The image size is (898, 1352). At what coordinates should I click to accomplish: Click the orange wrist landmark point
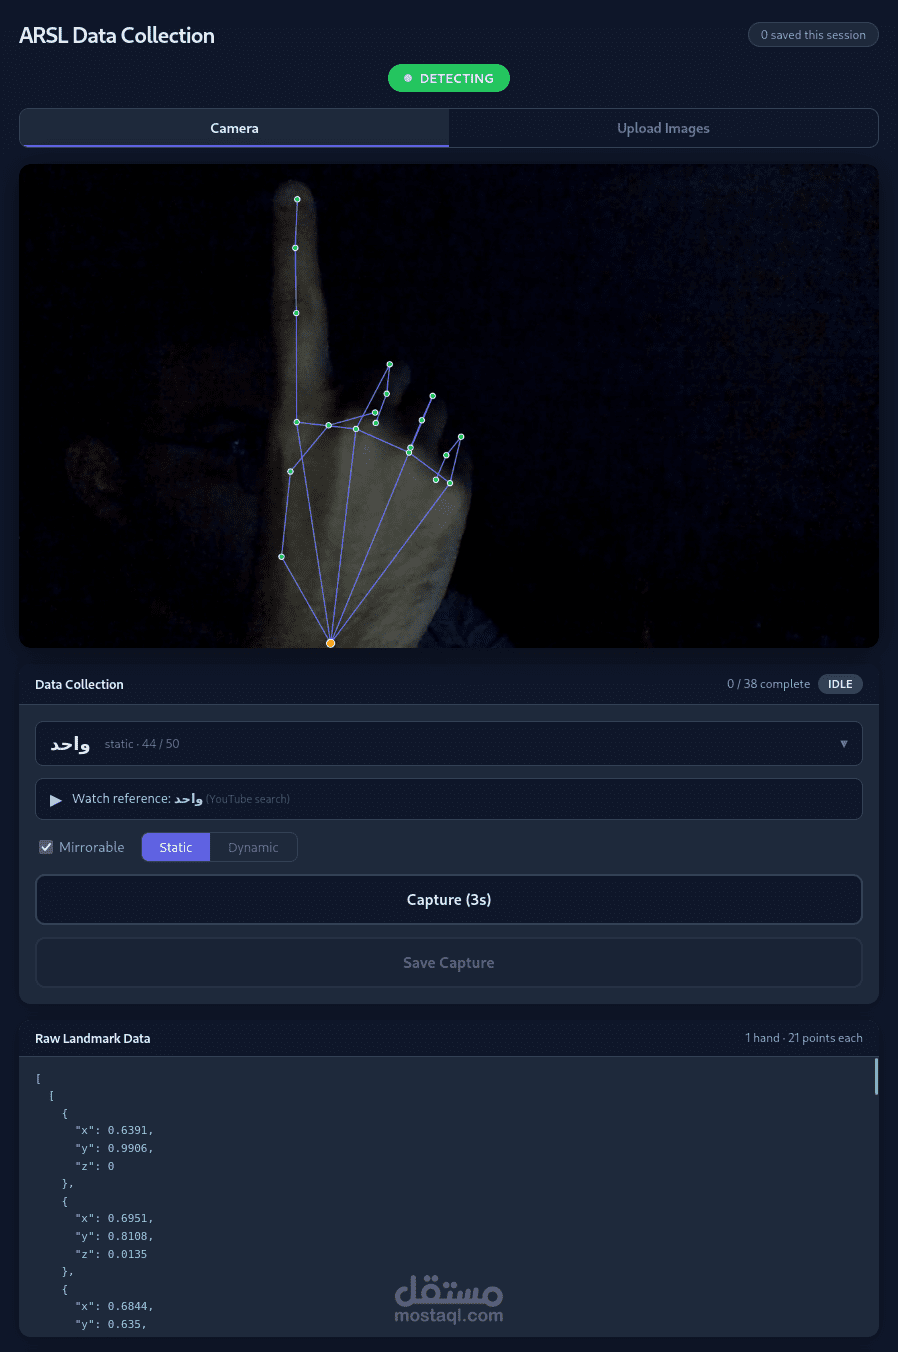click(x=331, y=643)
